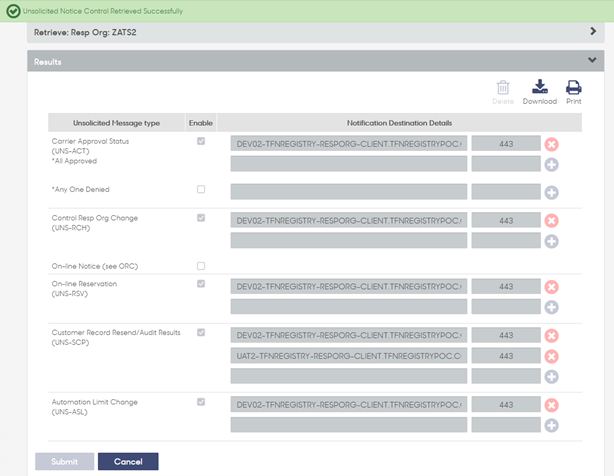
Task: Remove the Carrier Approval Status destination entry
Action: tap(551, 144)
